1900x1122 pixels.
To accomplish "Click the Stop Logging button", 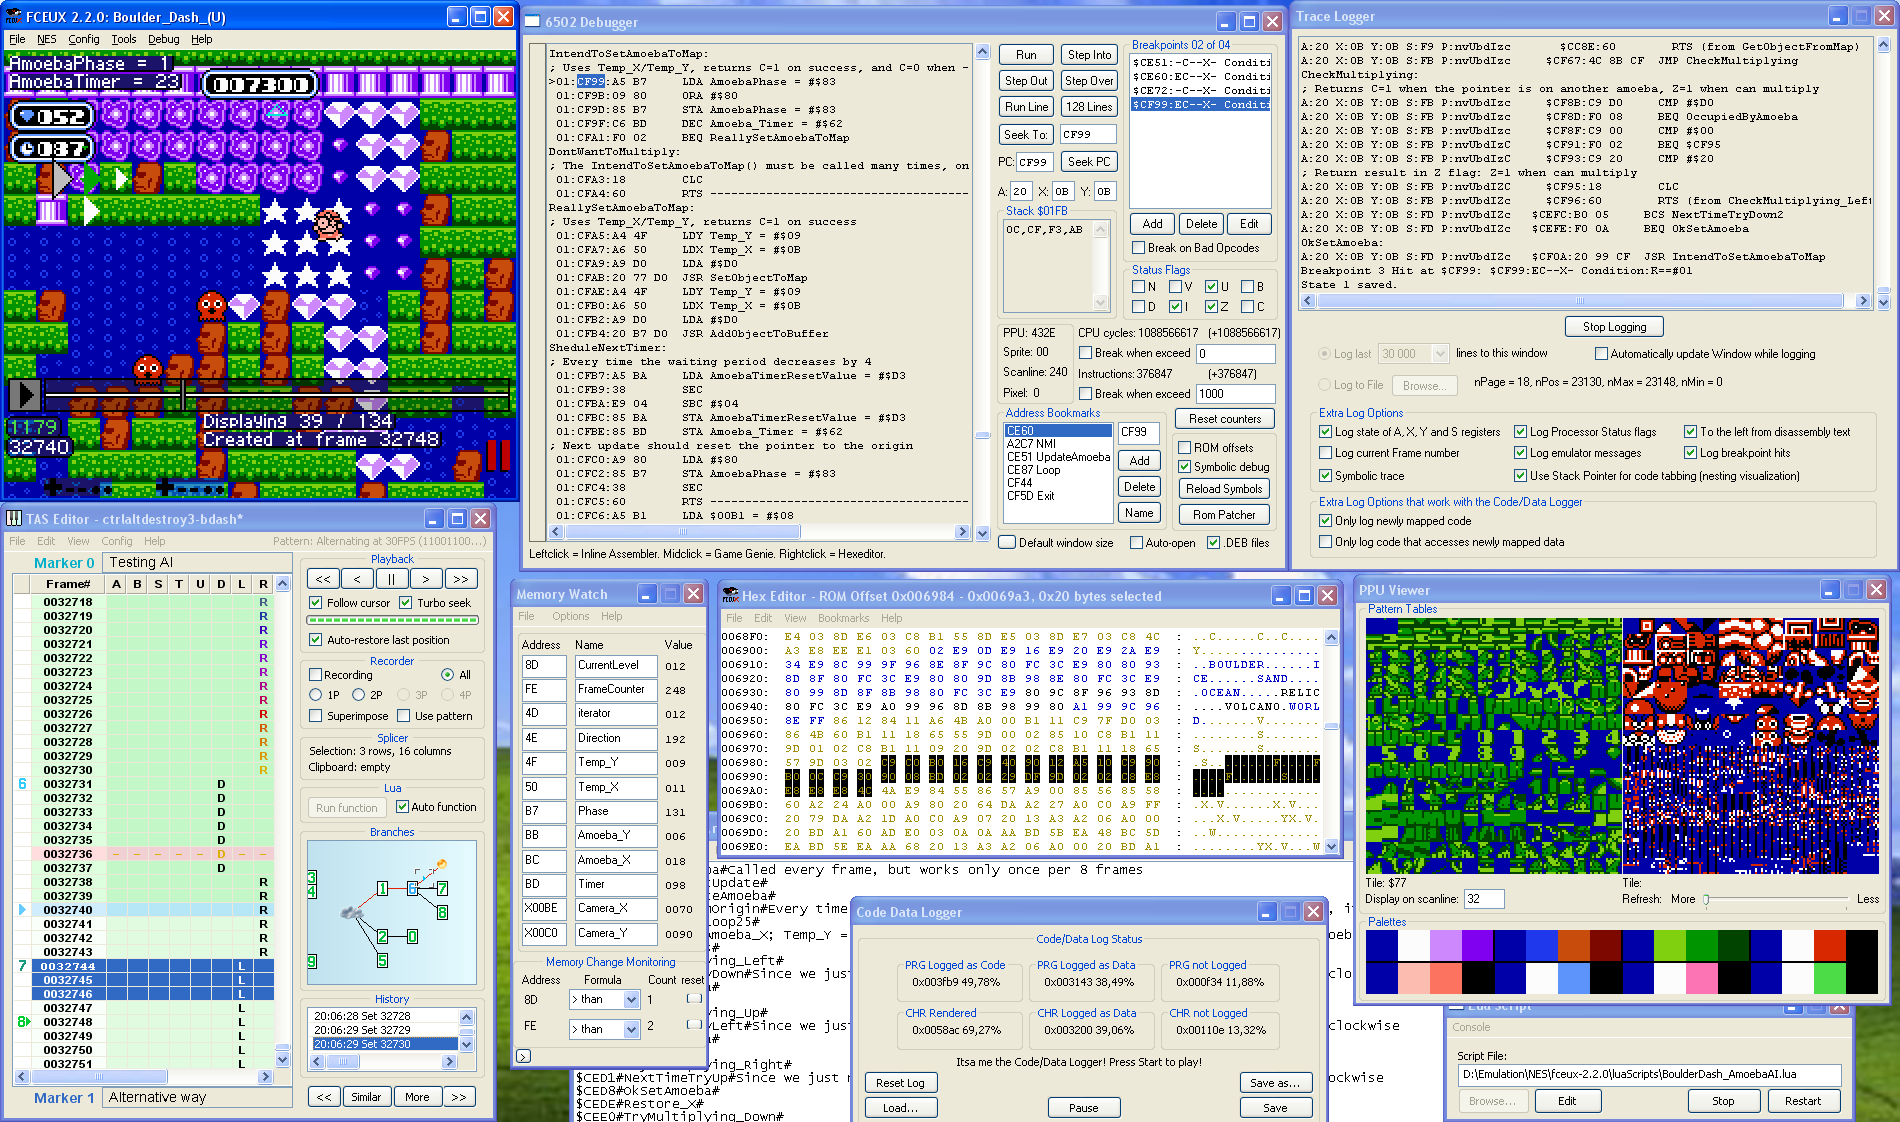I will (1613, 327).
